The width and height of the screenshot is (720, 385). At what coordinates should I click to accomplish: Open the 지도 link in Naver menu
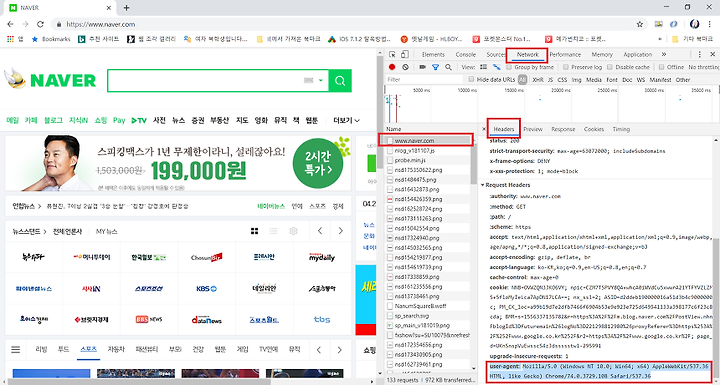(x=242, y=120)
